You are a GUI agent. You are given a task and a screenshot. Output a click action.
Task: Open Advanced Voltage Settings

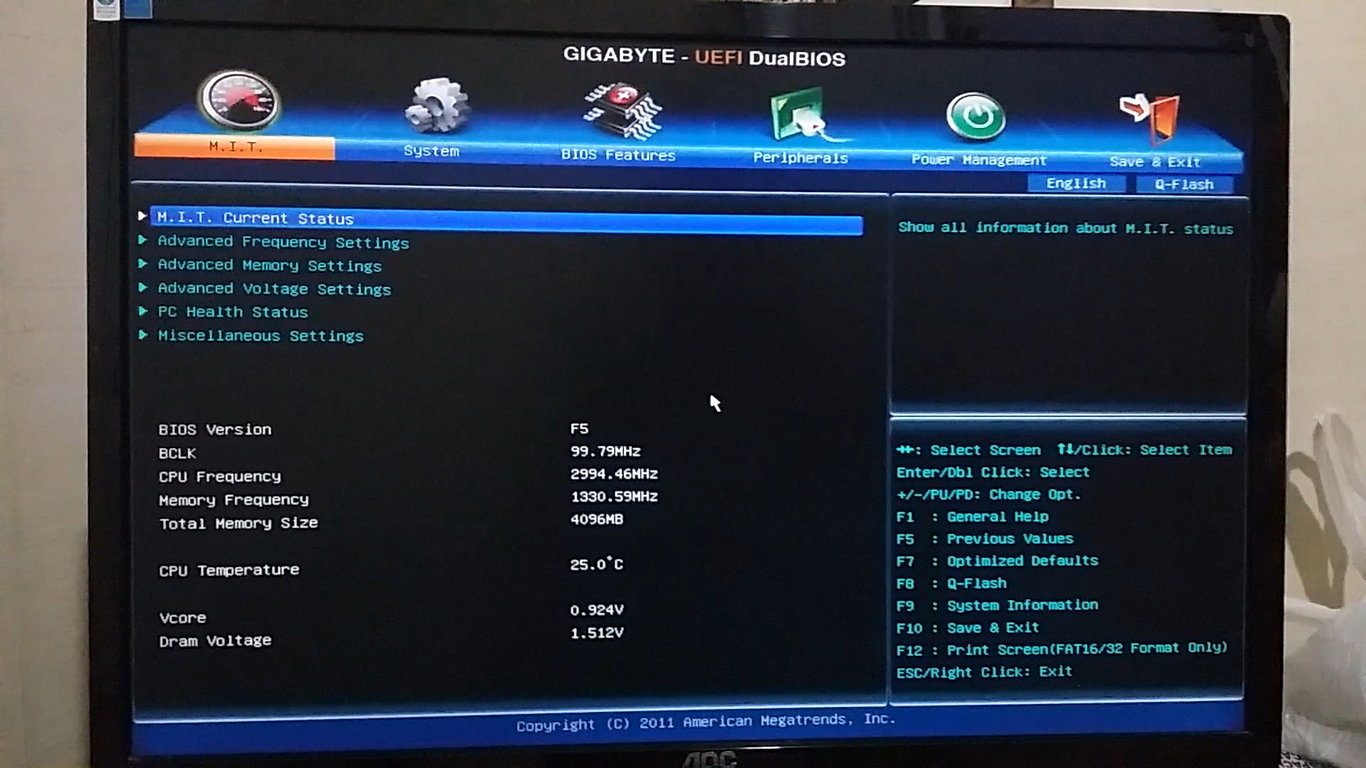tap(274, 289)
